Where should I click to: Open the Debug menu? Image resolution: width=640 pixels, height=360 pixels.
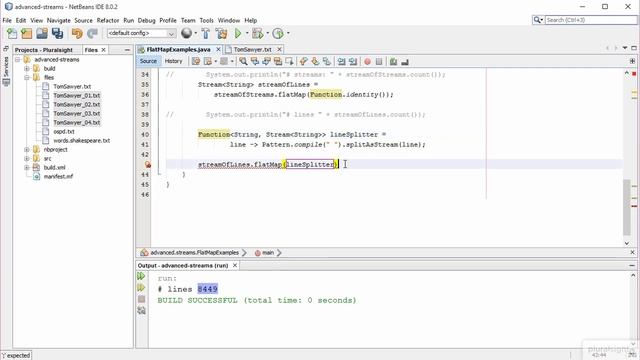coord(147,20)
